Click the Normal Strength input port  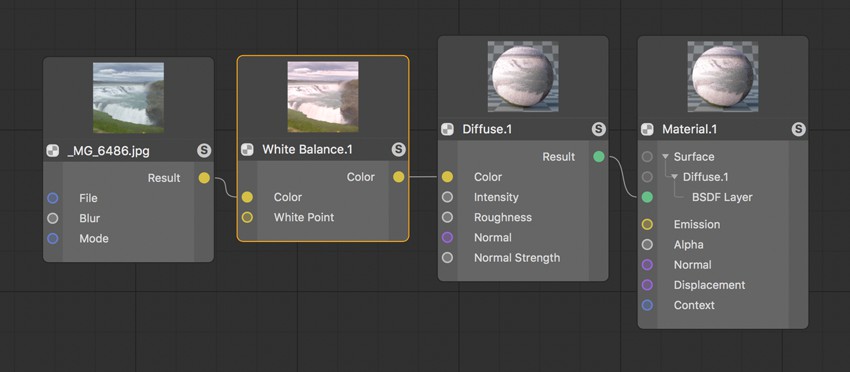pos(447,258)
